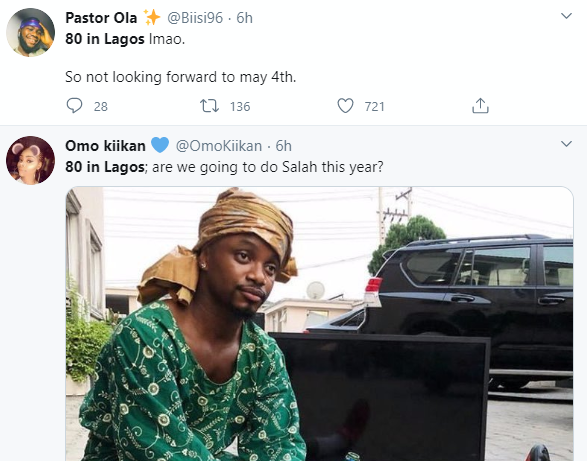View Pastor Ola's profile avatar
Screen dimensions: 587x461
30,33
